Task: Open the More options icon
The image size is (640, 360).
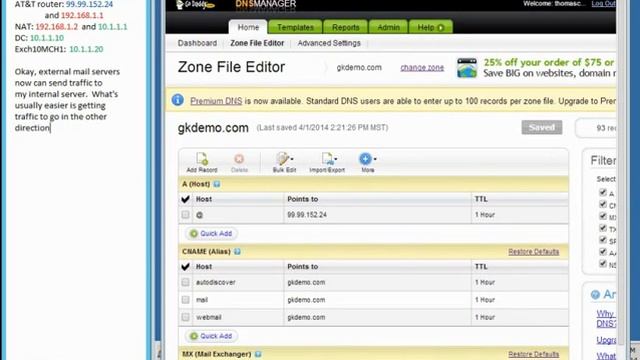Action: coord(365,159)
